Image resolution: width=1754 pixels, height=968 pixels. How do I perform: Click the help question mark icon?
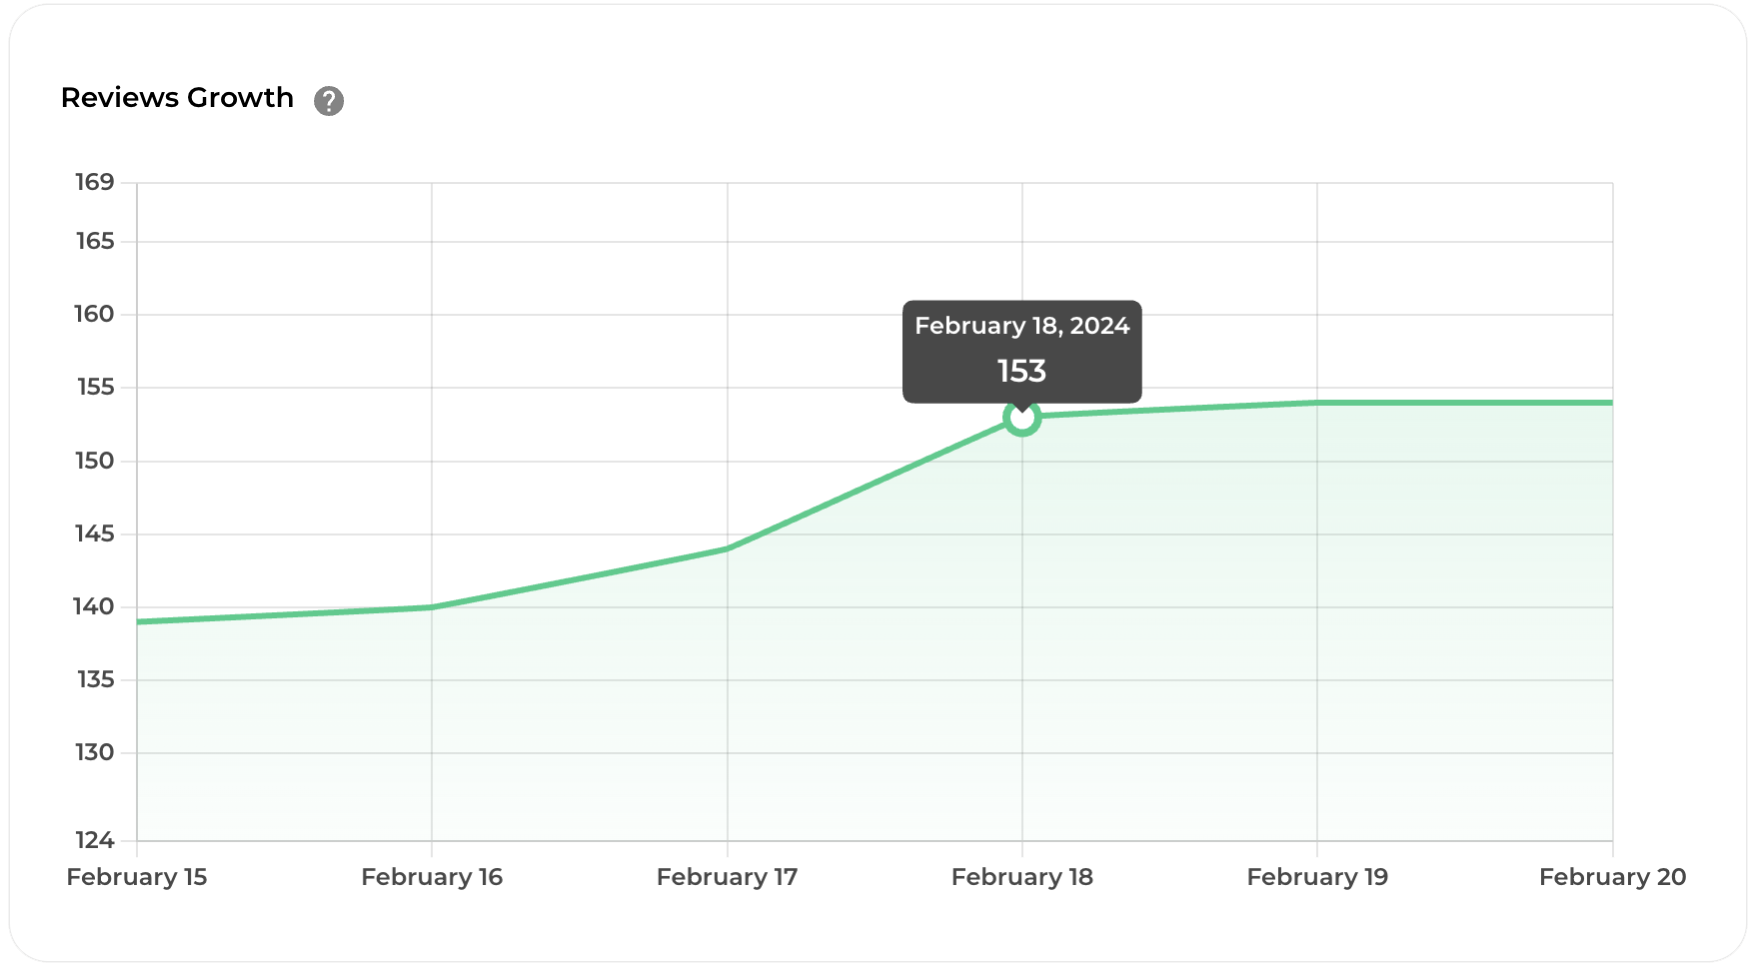(x=329, y=101)
